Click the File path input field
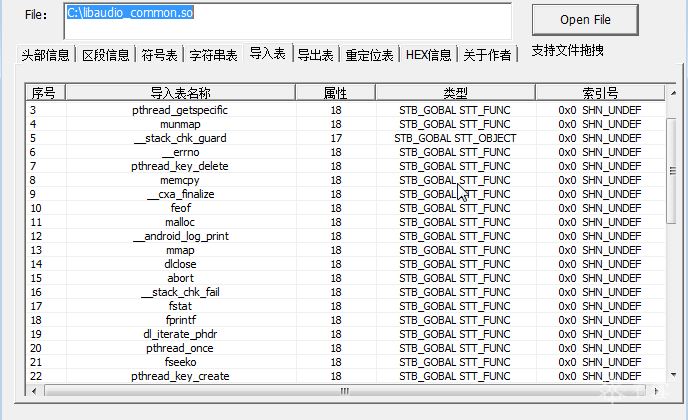 (x=287, y=21)
